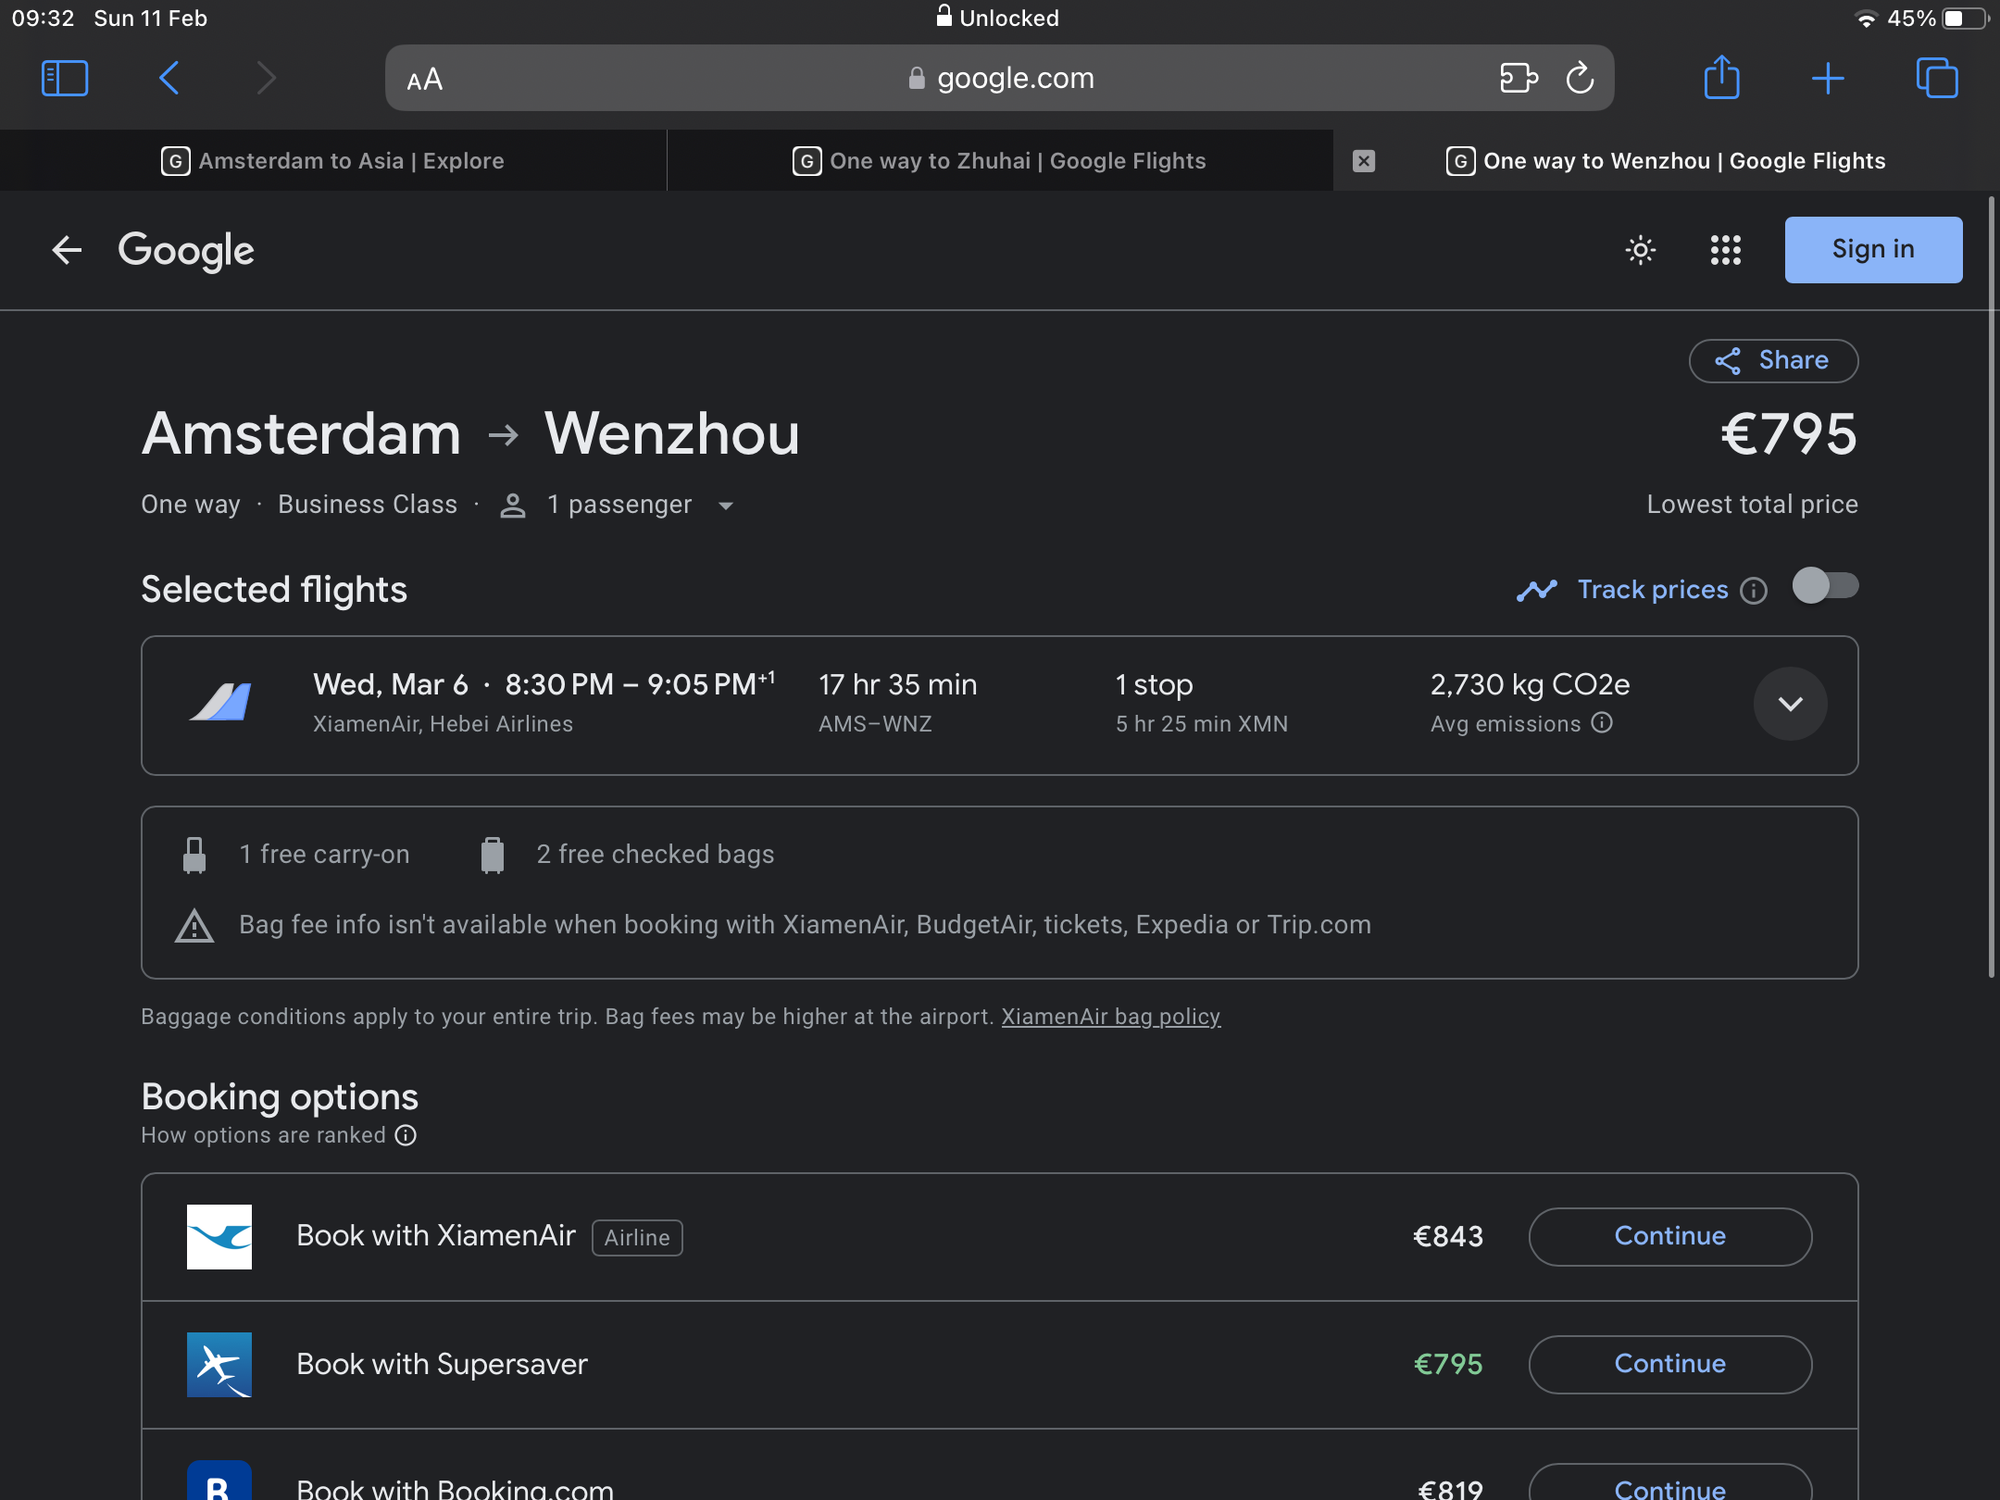The height and width of the screenshot is (1500, 2000).
Task: Switch appearance with the sun brightness icon
Action: click(x=1640, y=250)
